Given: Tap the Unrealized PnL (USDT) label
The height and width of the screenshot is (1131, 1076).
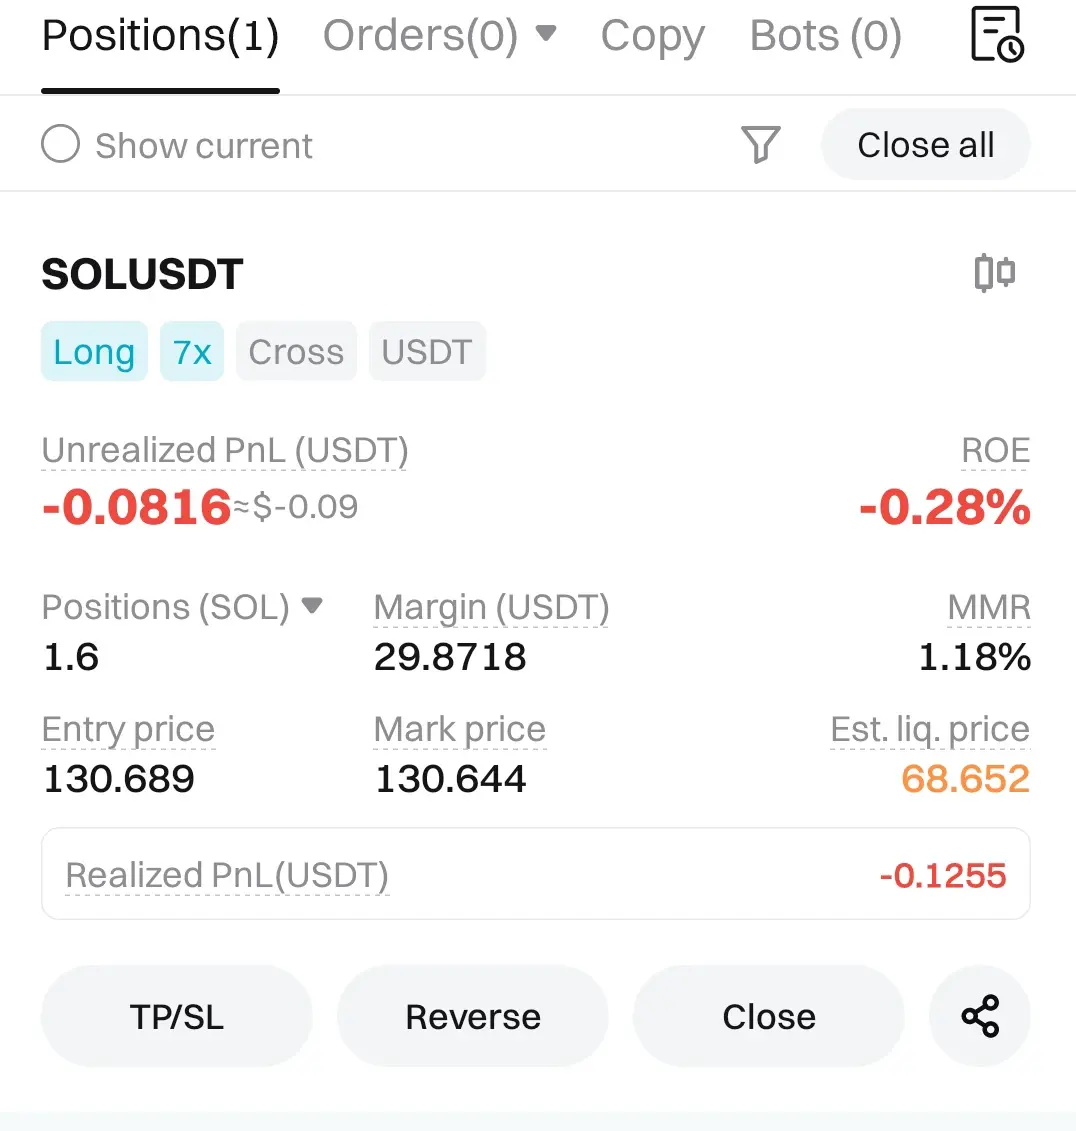Looking at the screenshot, I should point(225,451).
